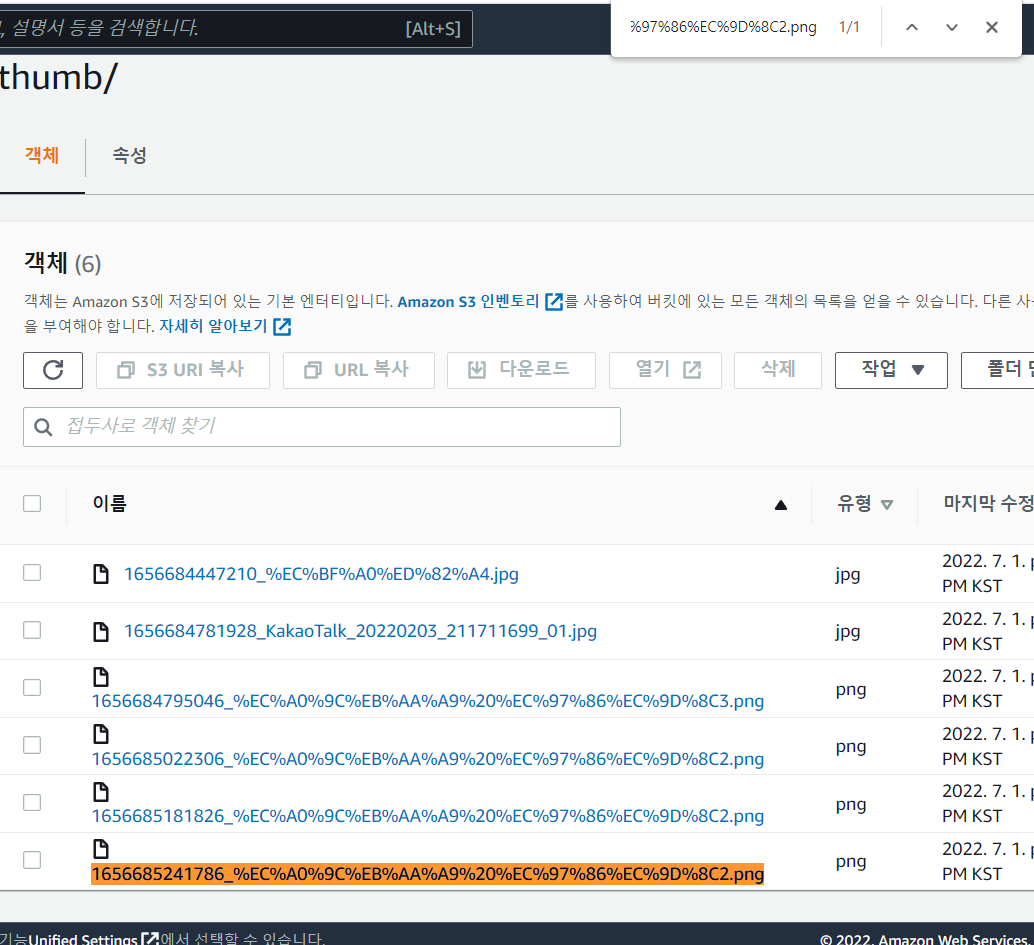Check the box for 1656685241786 png file
The height and width of the screenshot is (945, 1034).
point(32,859)
